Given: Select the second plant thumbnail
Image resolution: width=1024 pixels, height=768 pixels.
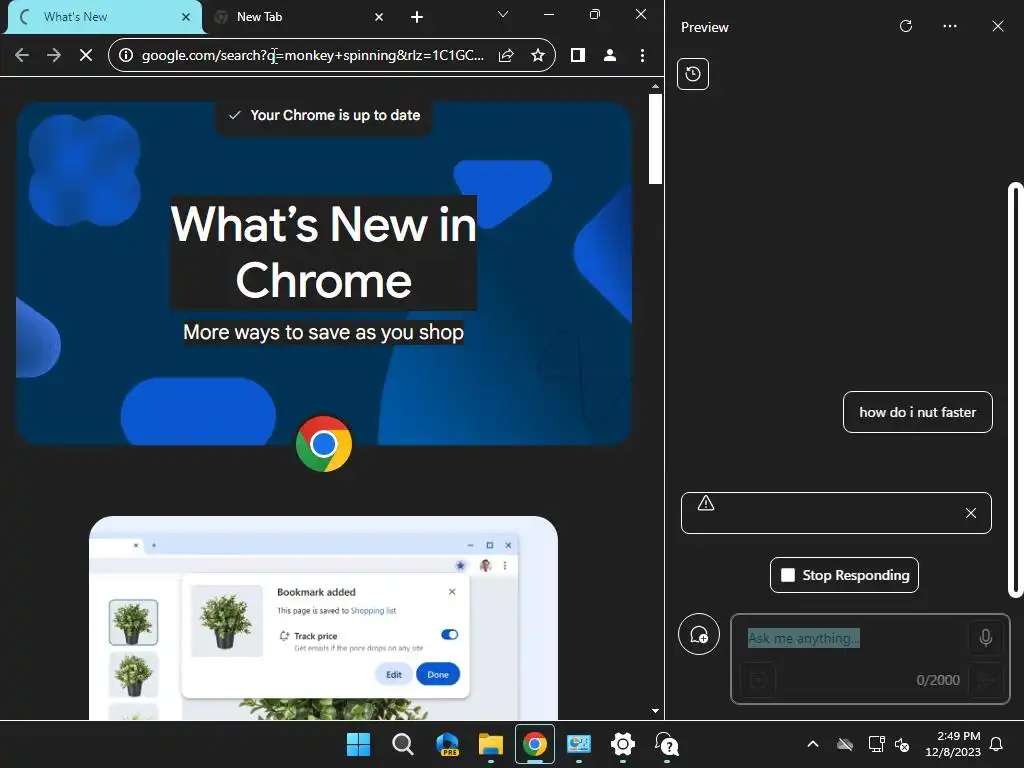Looking at the screenshot, I should click(x=133, y=675).
